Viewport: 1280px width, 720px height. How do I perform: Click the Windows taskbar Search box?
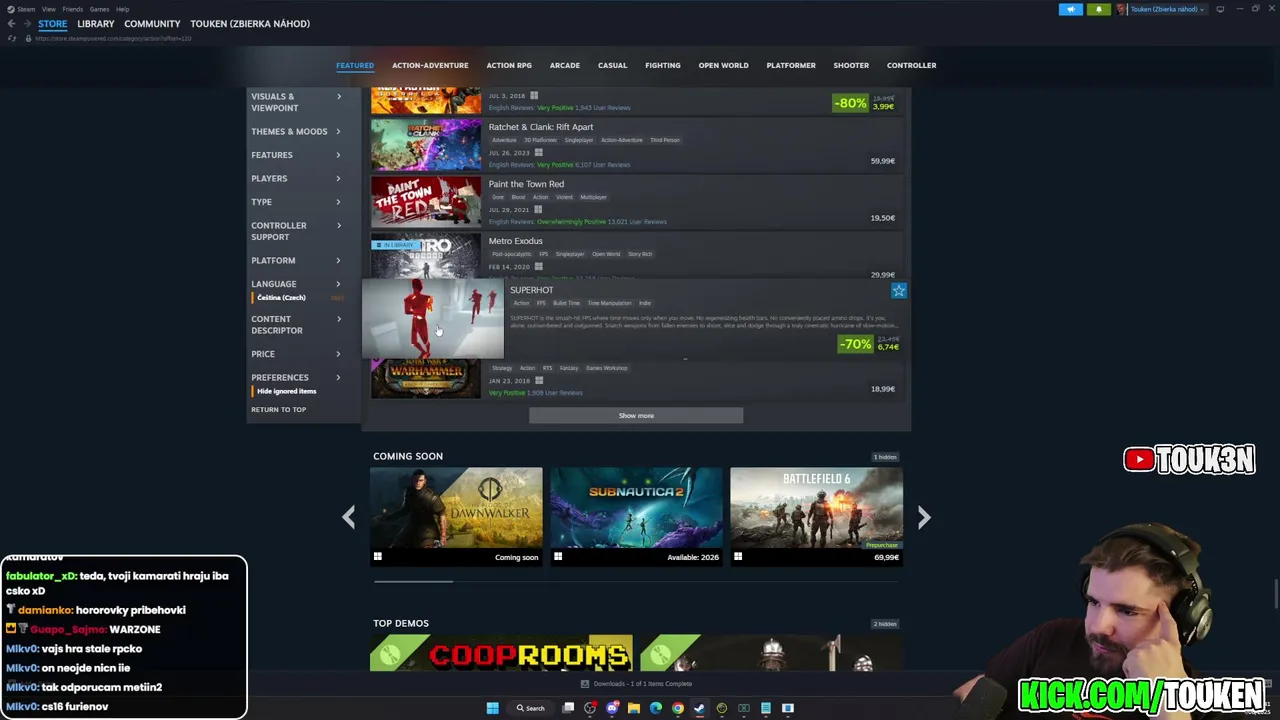(530, 708)
